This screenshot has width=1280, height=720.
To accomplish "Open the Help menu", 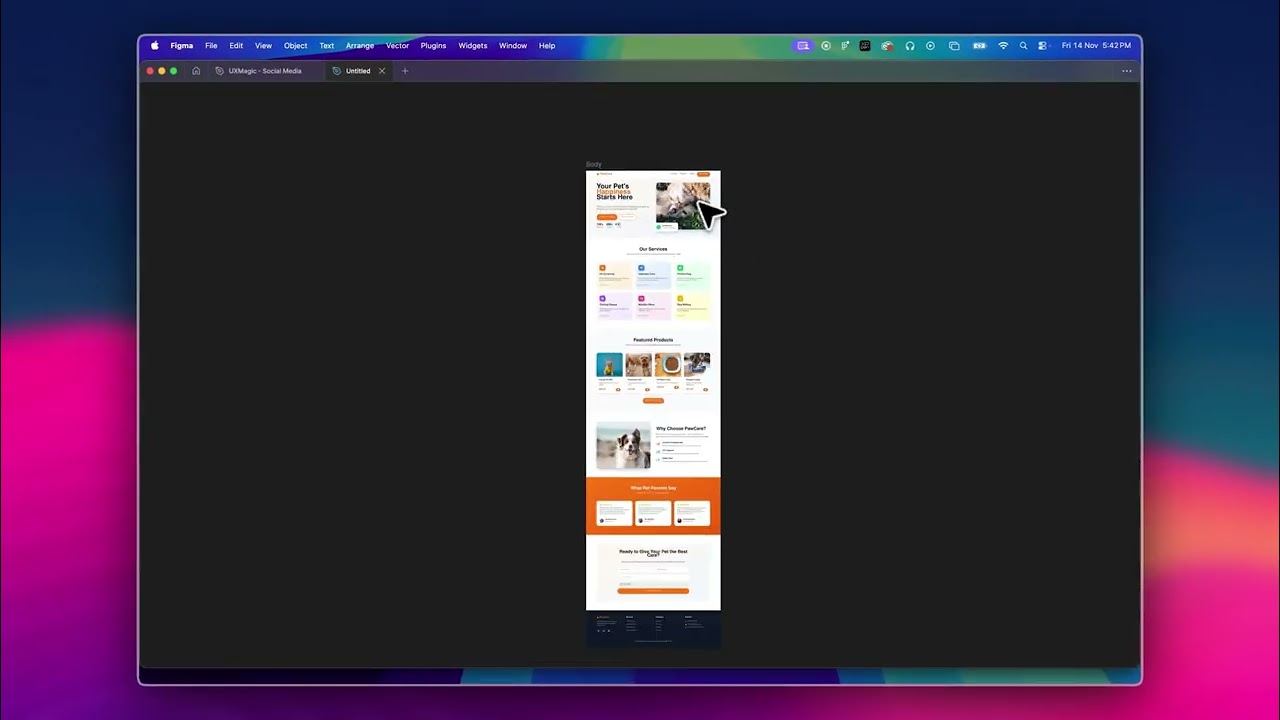I will tap(547, 46).
